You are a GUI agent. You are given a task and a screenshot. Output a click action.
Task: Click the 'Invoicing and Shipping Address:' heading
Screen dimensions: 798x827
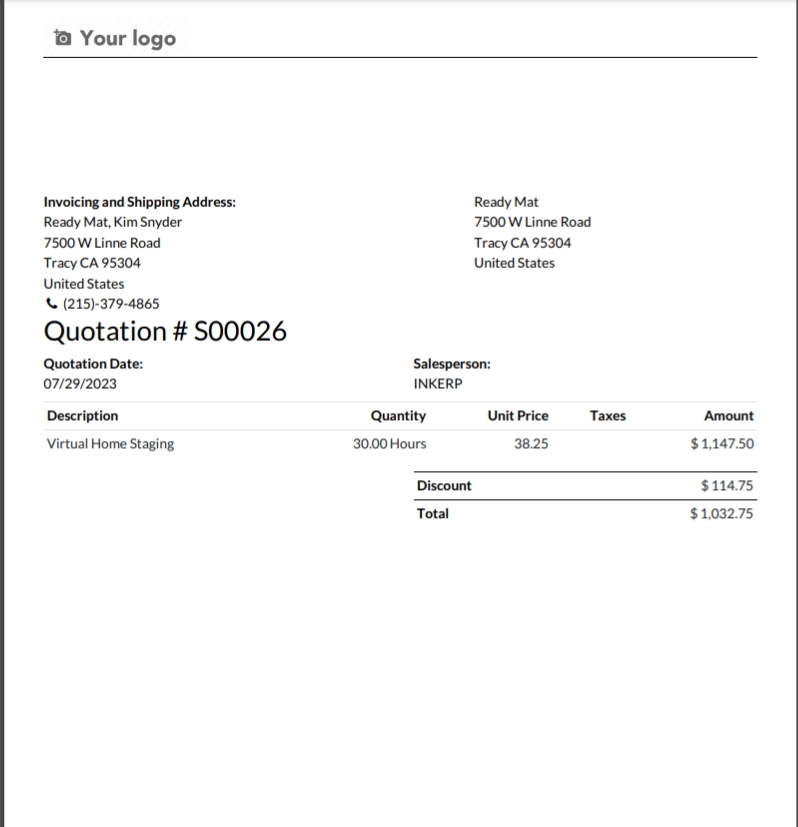139,202
